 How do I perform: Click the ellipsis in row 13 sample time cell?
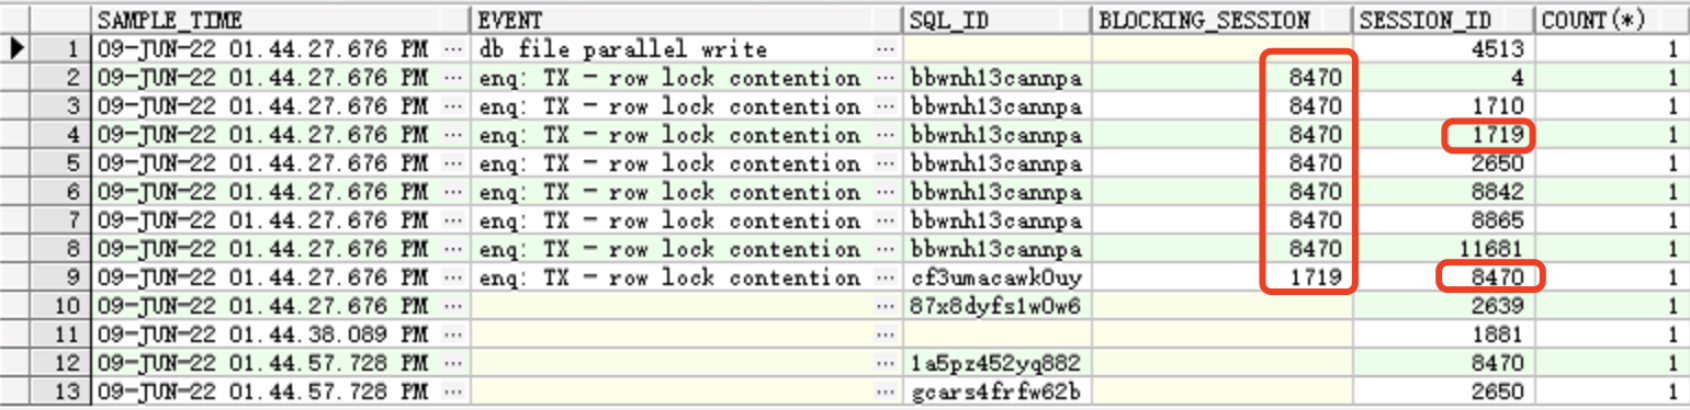click(454, 391)
